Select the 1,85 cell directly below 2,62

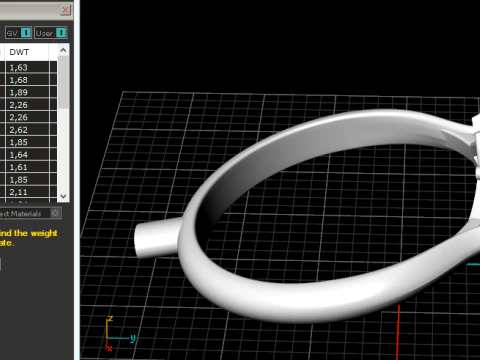(27, 142)
